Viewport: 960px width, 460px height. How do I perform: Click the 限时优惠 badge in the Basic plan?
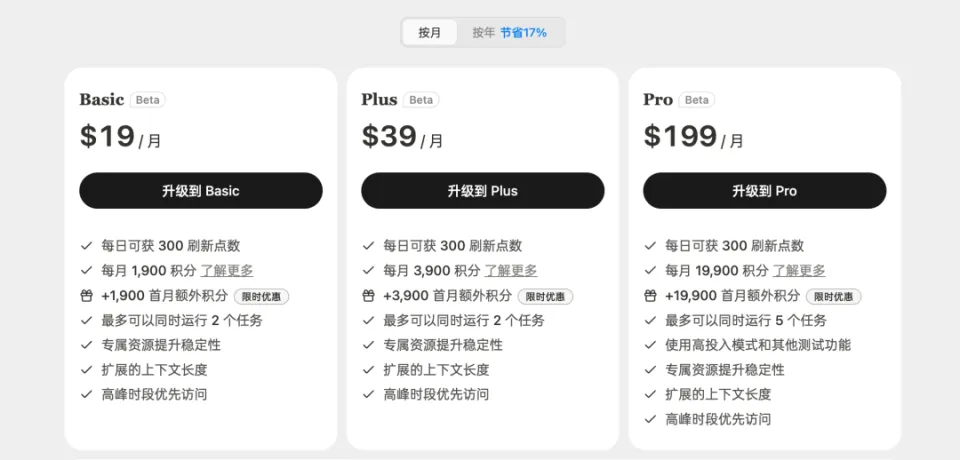[x=261, y=297]
